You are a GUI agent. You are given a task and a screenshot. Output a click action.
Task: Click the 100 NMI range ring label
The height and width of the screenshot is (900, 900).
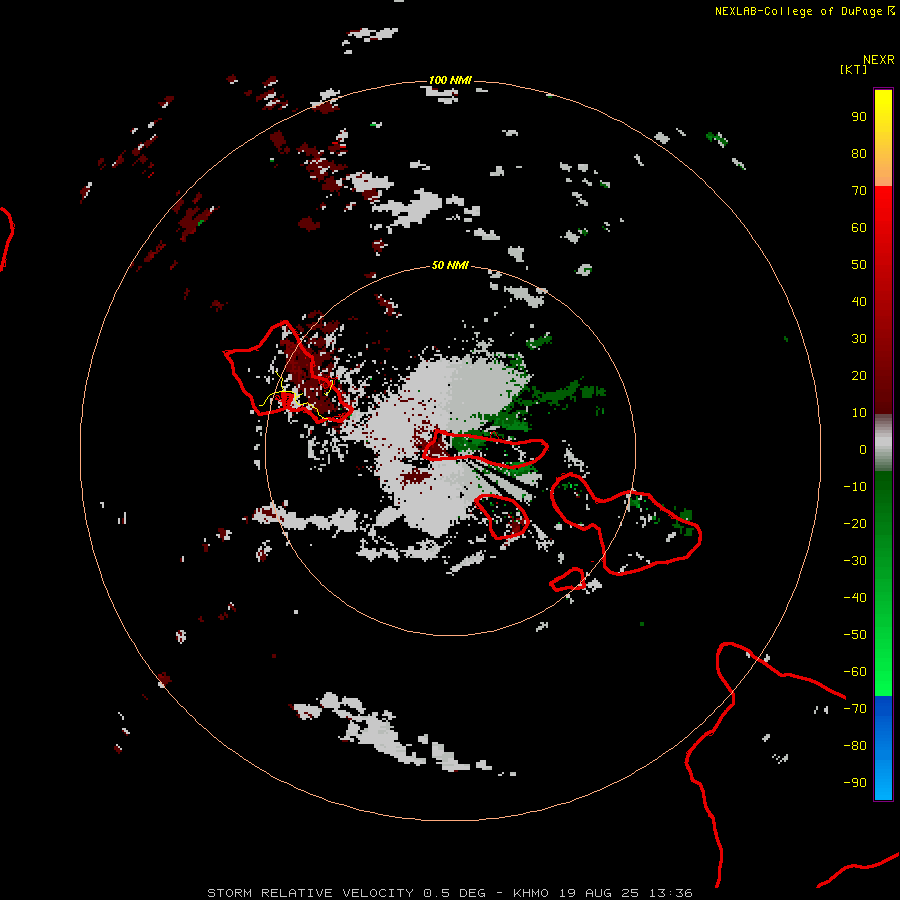tap(450, 80)
